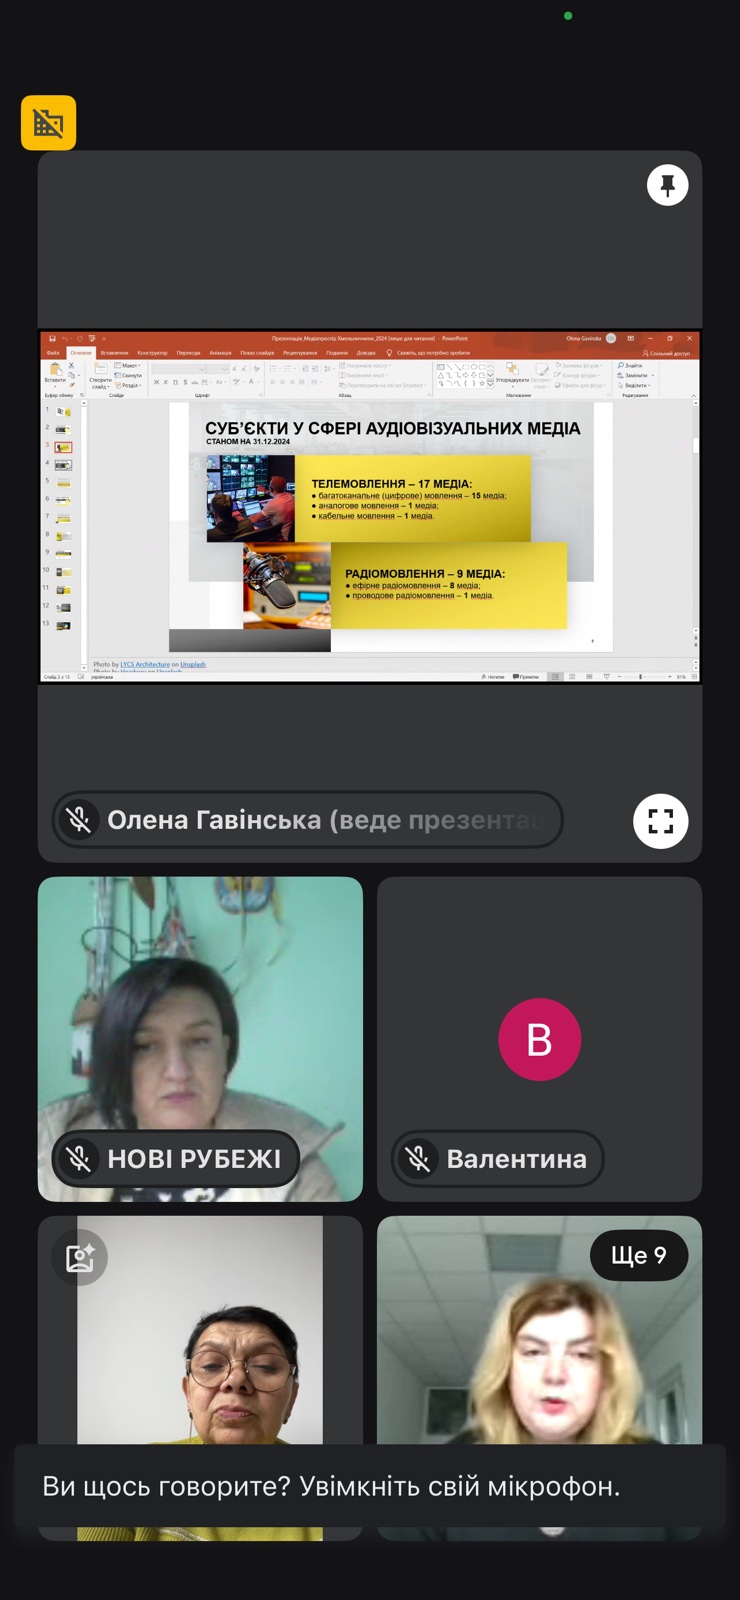Tap the muted microphone icon beside Олена Гавінська
Image resolution: width=740 pixels, height=1600 pixels.
(x=79, y=820)
